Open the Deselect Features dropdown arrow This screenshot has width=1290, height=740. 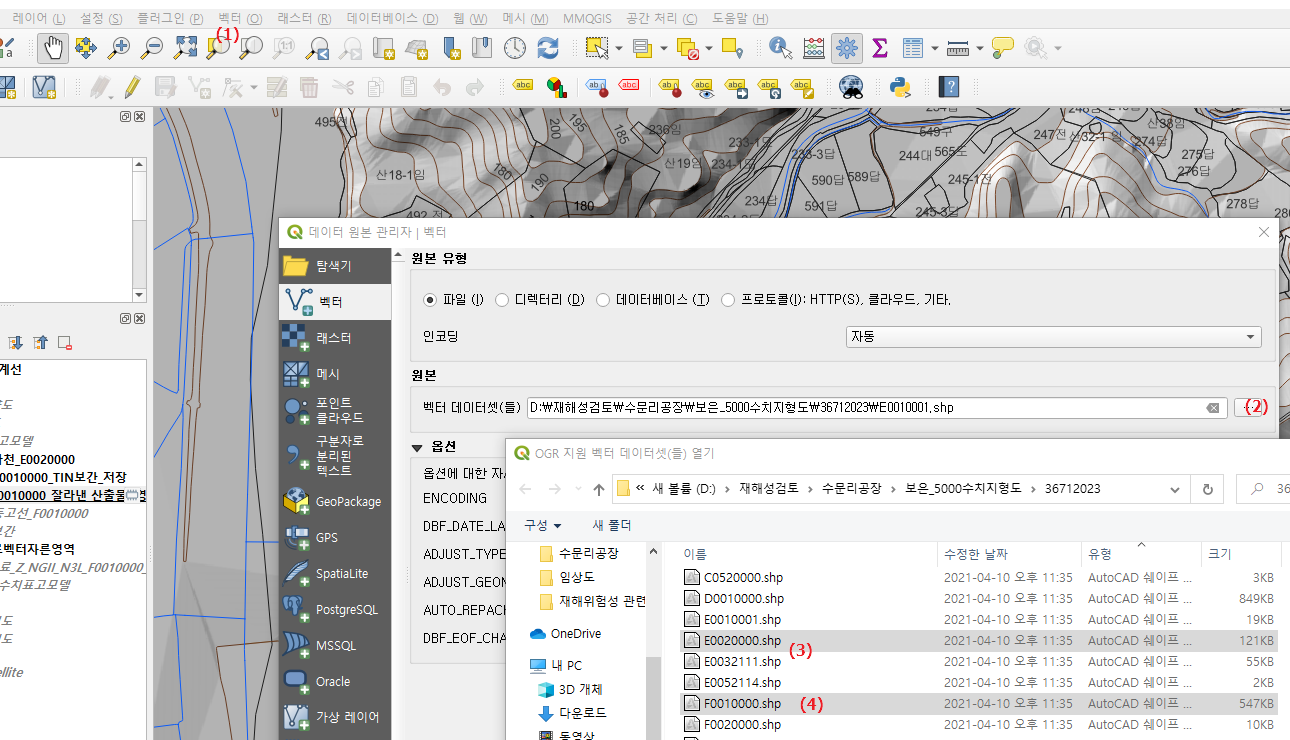pyautogui.click(x=708, y=47)
